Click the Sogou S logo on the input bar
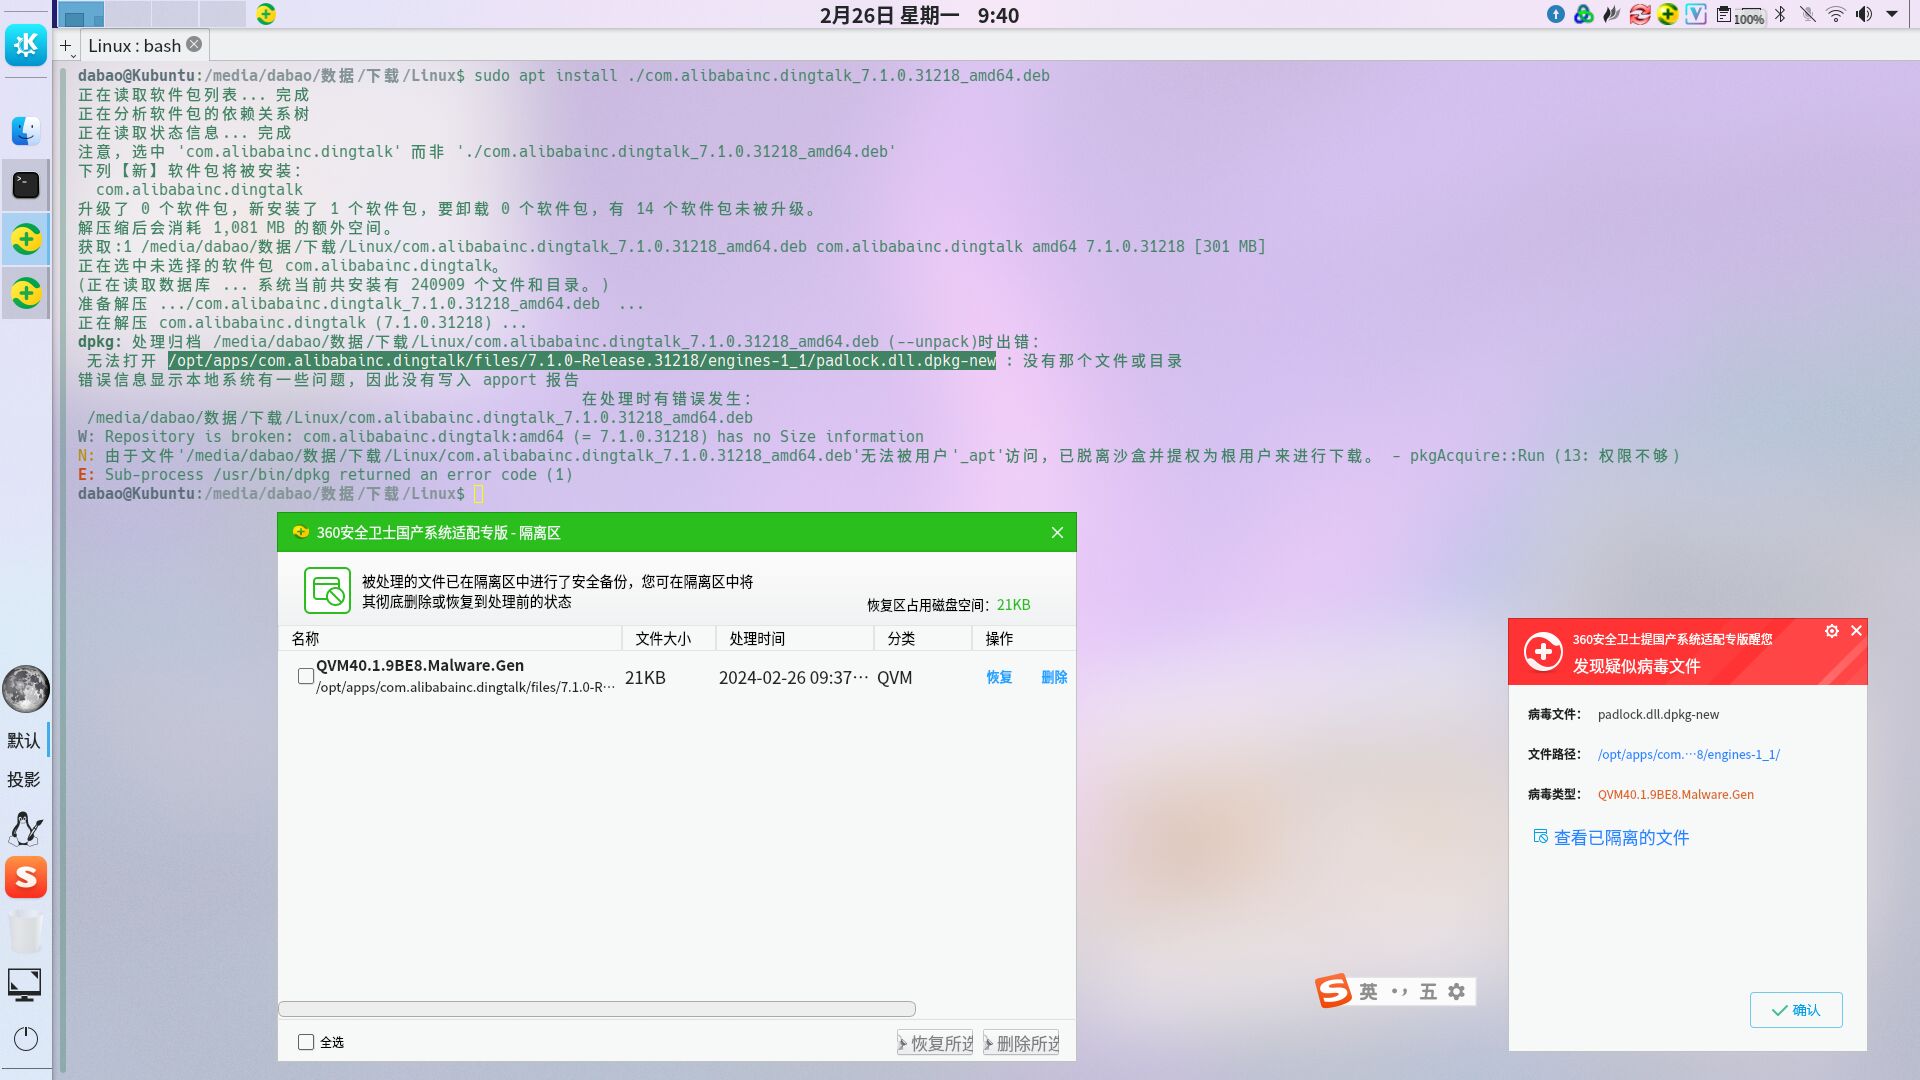The width and height of the screenshot is (1920, 1080). point(1333,990)
